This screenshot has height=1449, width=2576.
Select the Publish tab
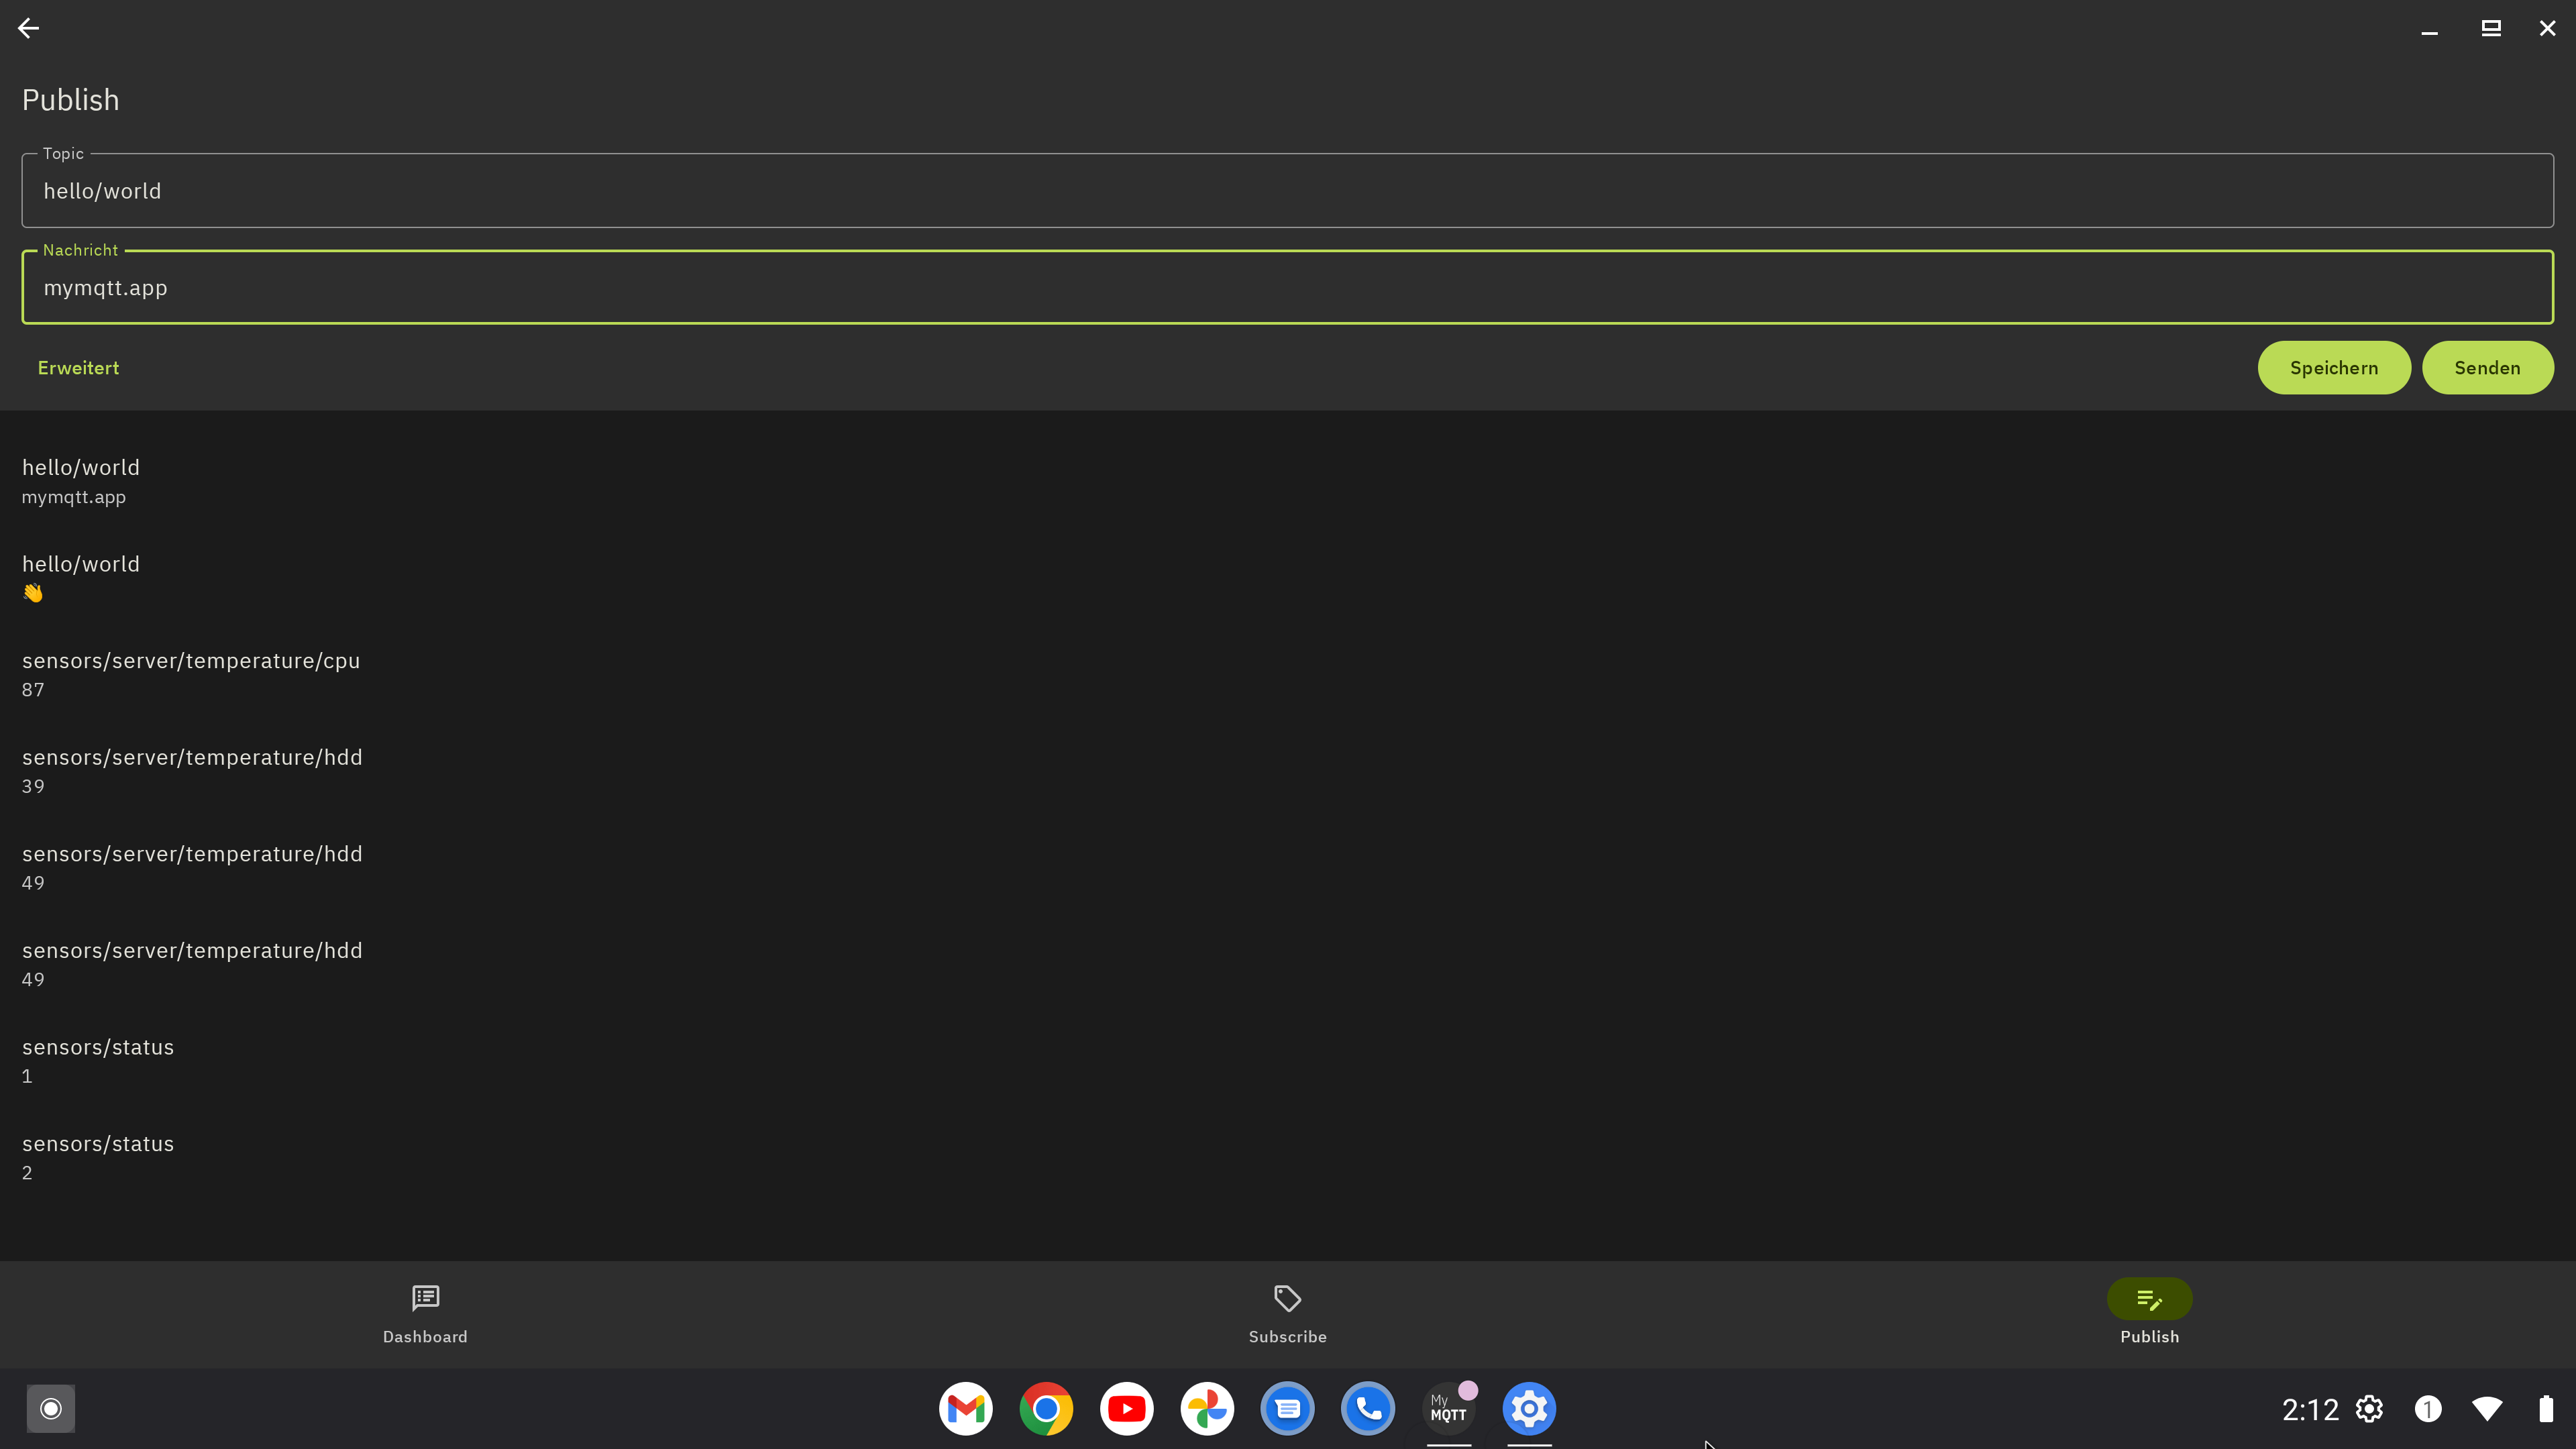click(2149, 1314)
